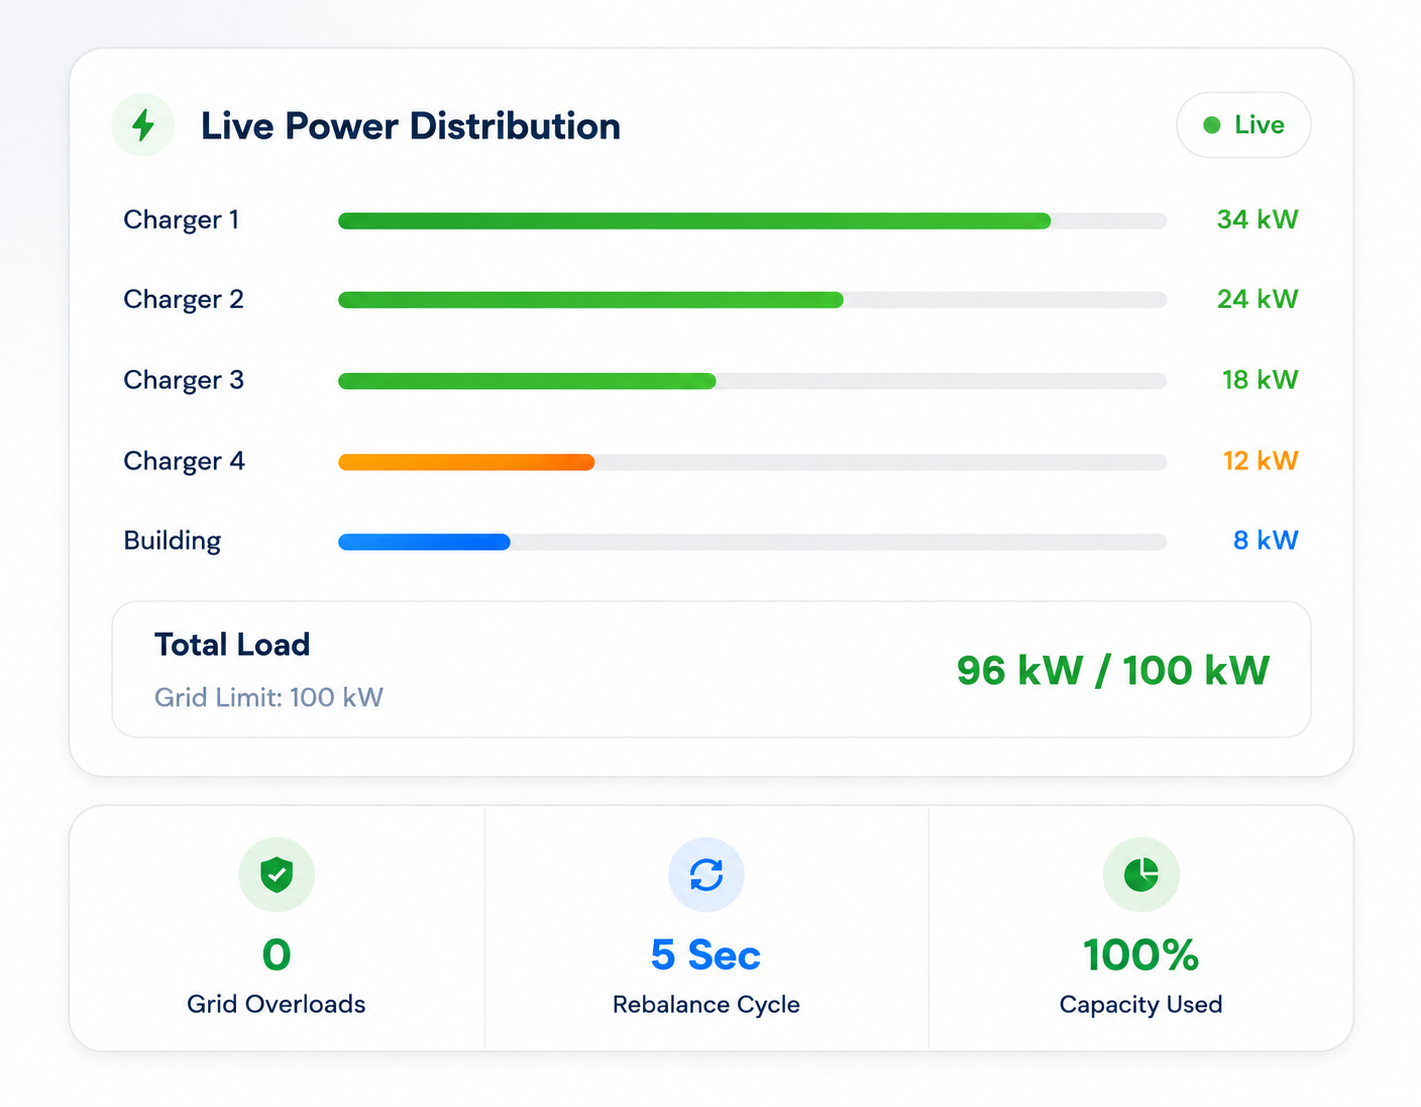Screen dimensions: 1421x1107
Task: Select the Charger 1 label
Action: pyautogui.click(x=181, y=220)
